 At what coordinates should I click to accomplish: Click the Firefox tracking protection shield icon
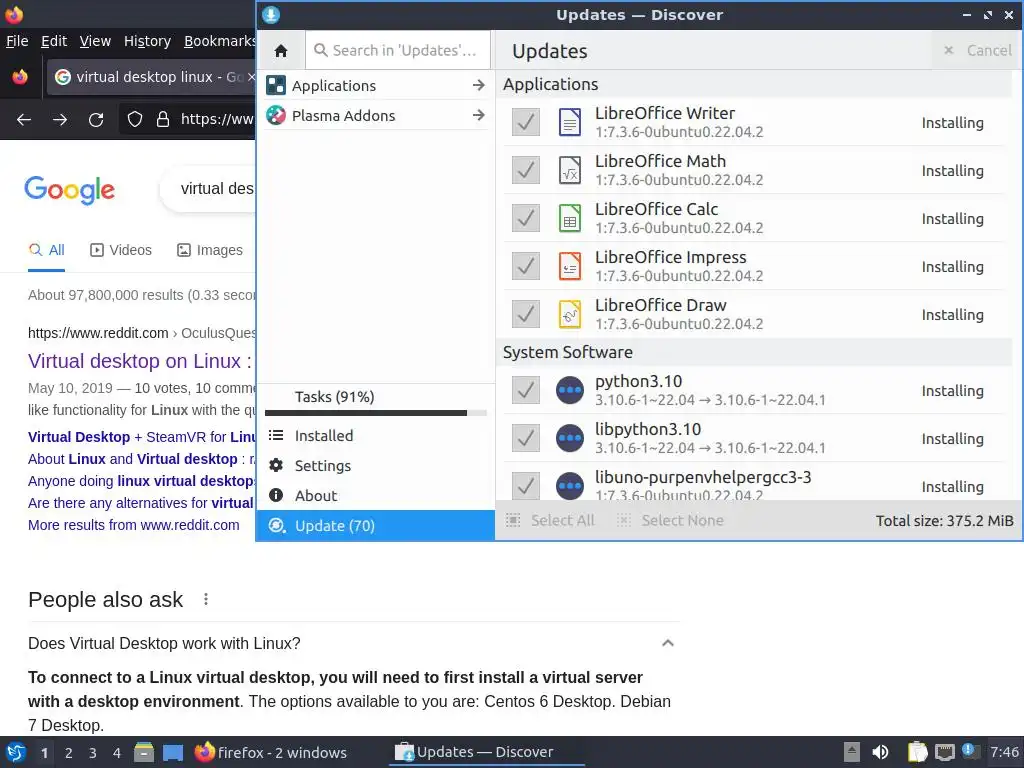point(135,119)
